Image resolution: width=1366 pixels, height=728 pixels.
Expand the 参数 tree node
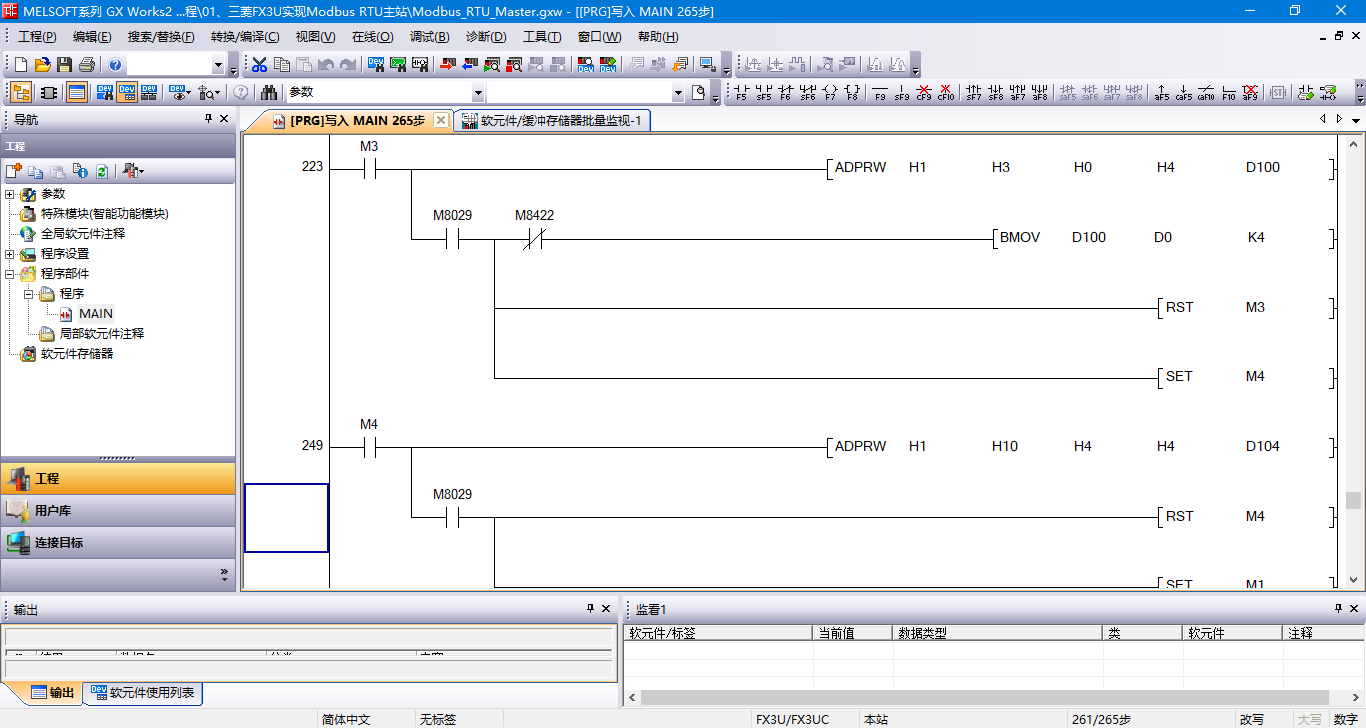(10, 194)
